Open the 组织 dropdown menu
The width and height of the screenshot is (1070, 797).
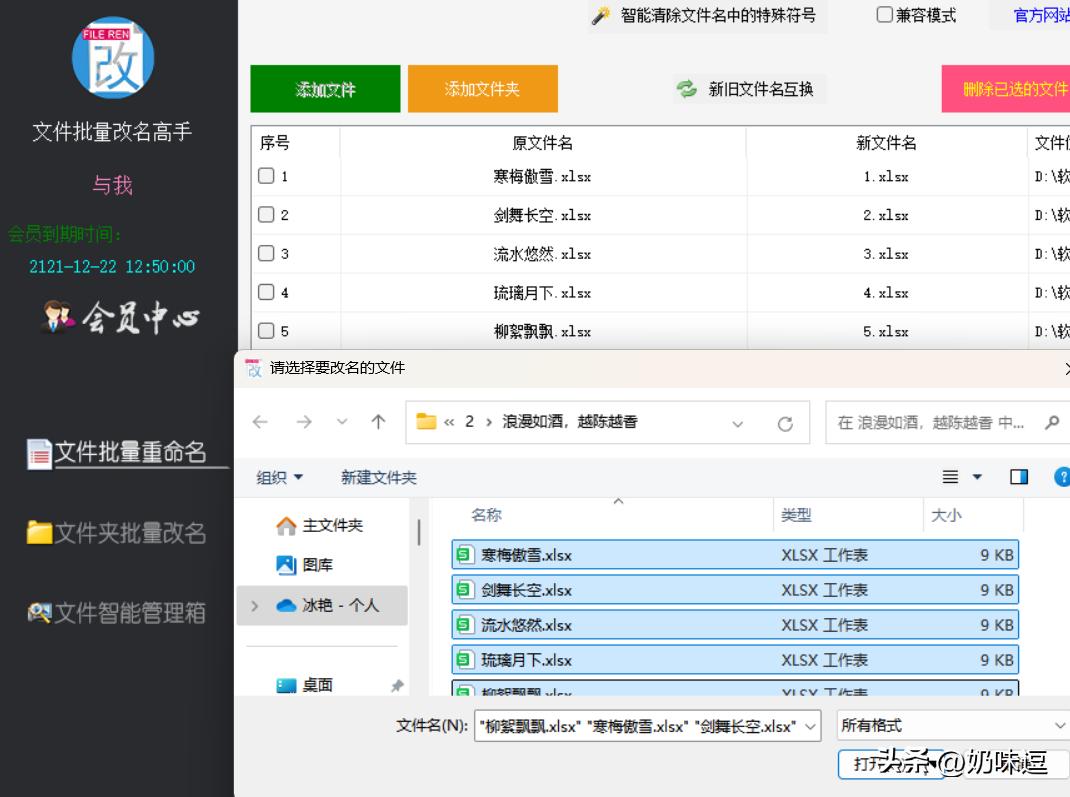pyautogui.click(x=279, y=478)
